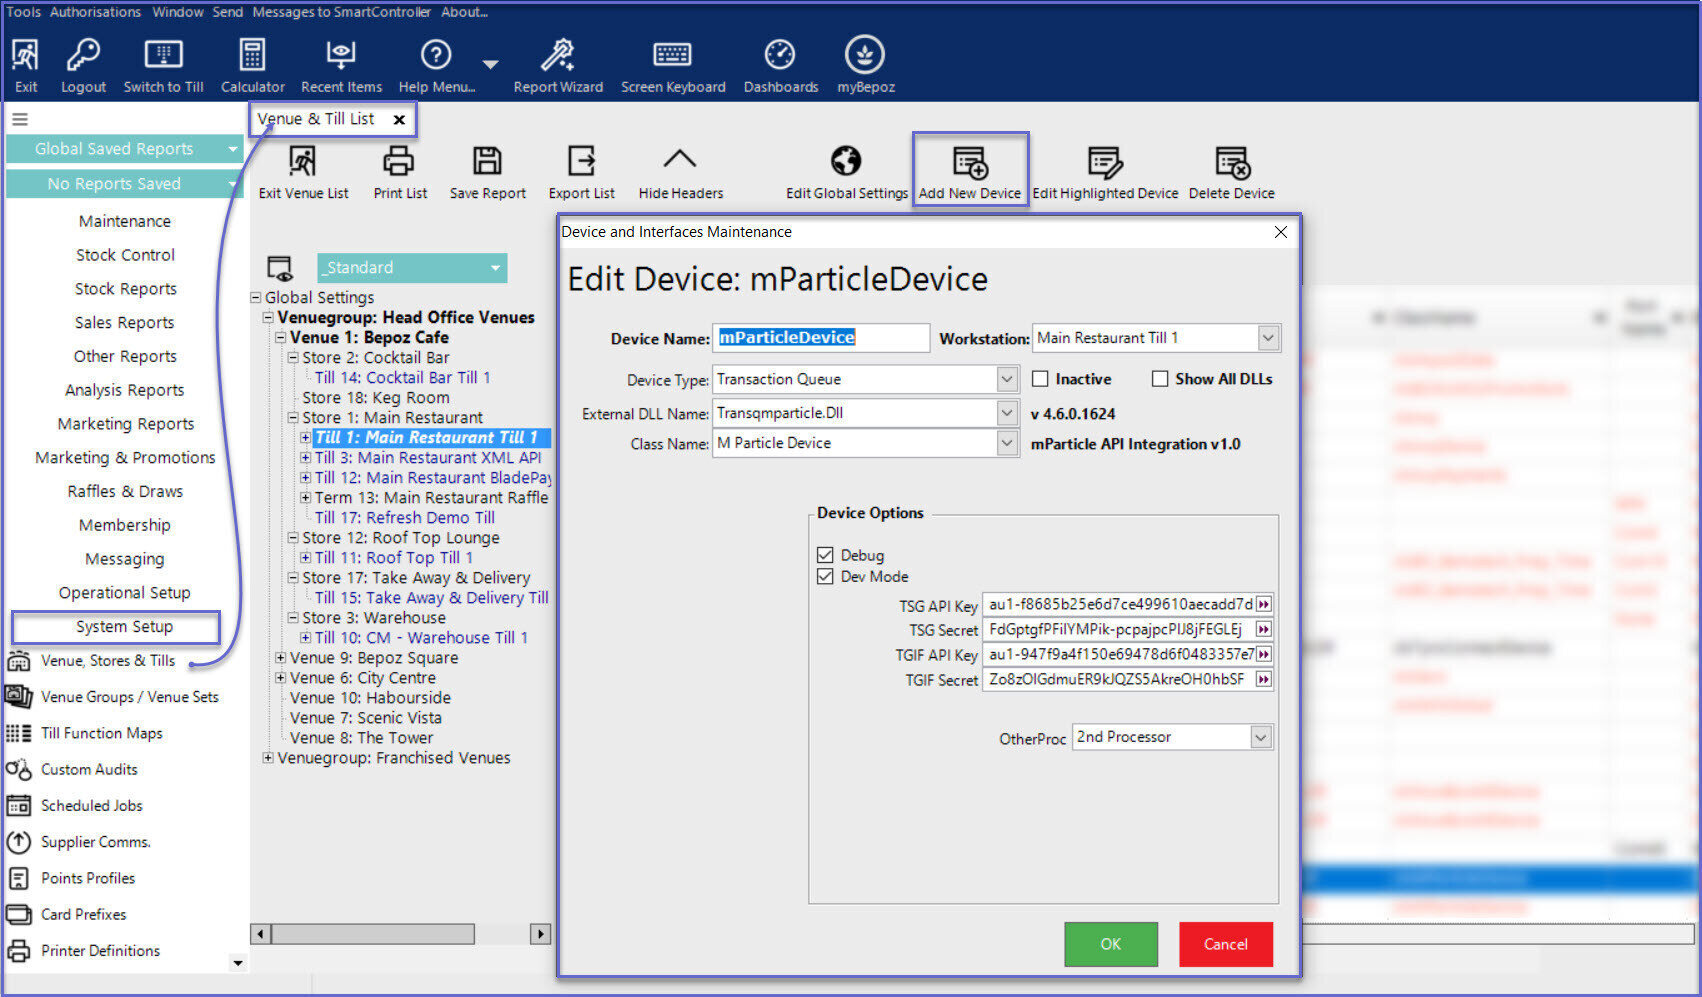Open the OtherProc processor dropdown
1702x997 pixels.
point(1261,737)
